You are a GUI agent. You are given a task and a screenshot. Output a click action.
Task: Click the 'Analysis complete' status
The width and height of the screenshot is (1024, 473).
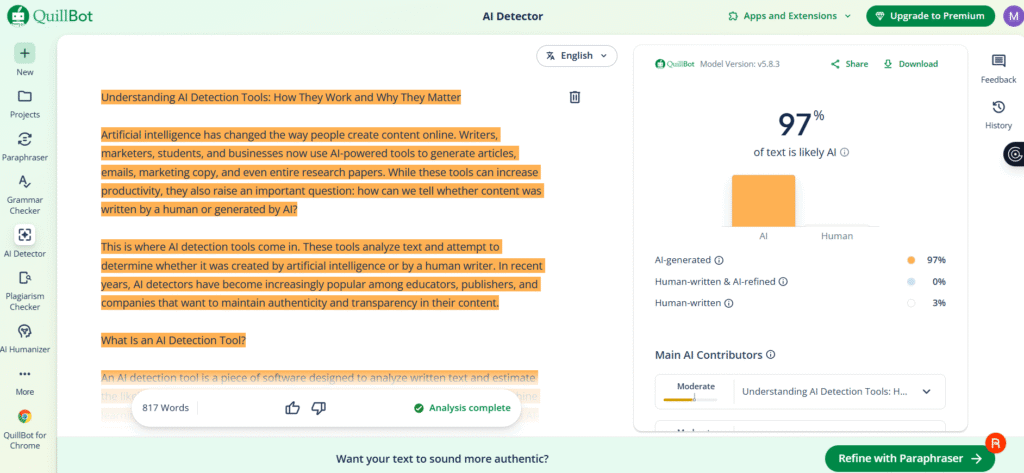pos(462,408)
